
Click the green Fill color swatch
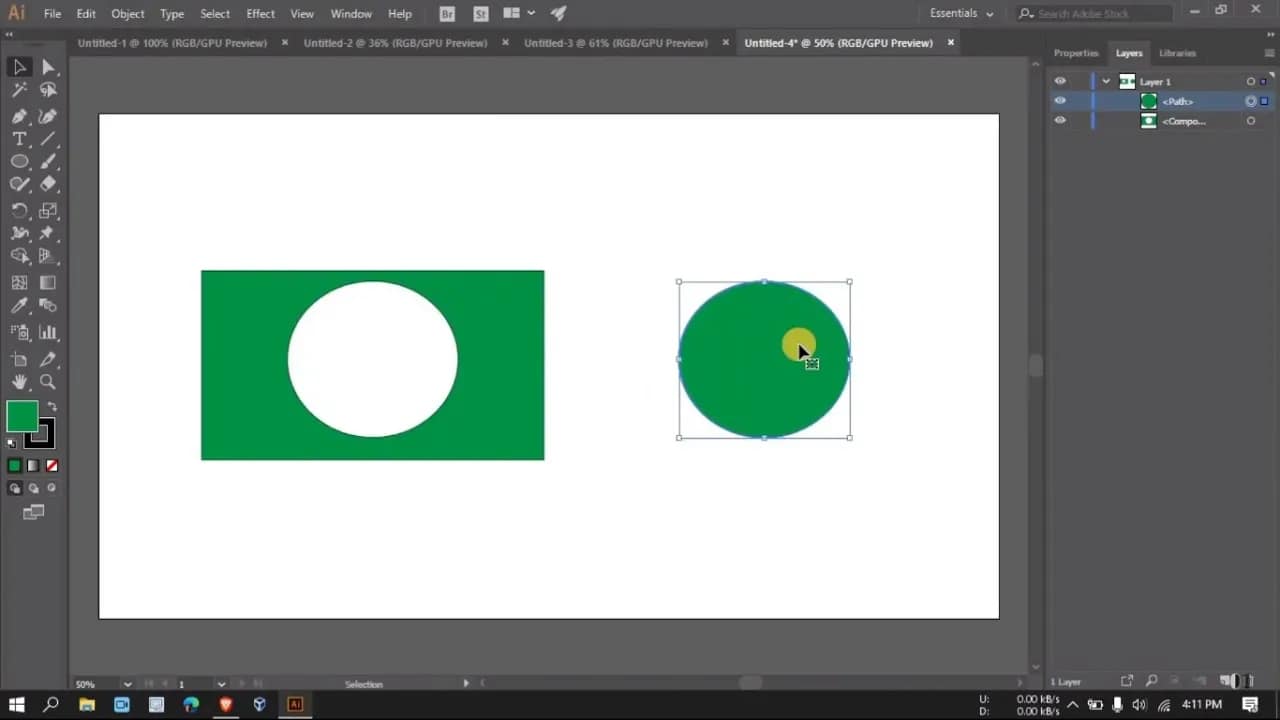(20, 414)
